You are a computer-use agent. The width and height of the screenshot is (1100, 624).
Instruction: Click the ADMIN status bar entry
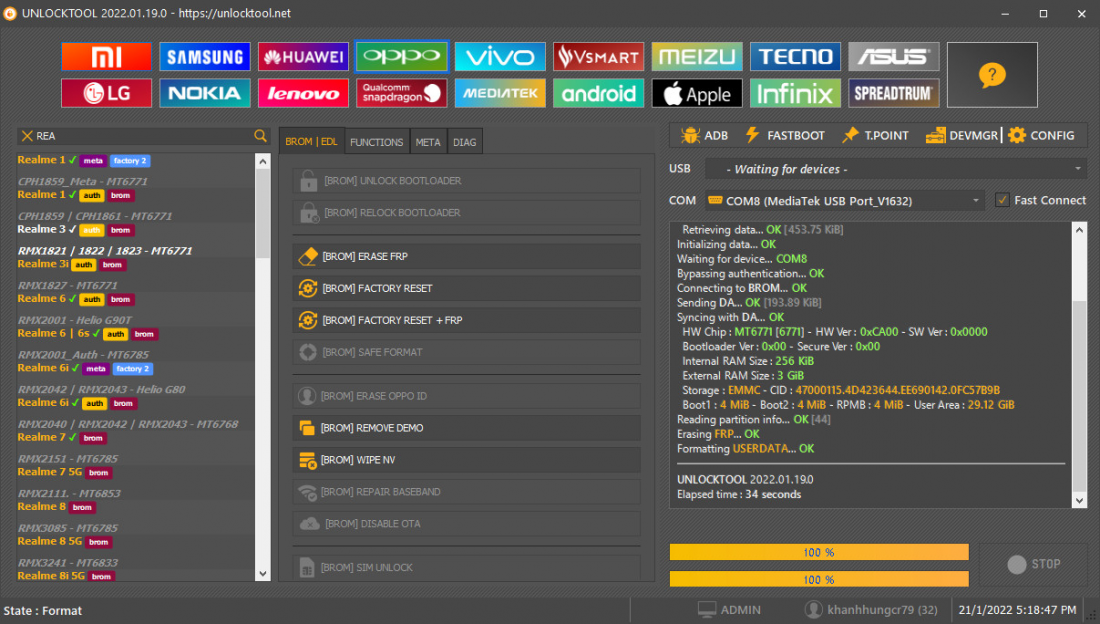point(730,610)
